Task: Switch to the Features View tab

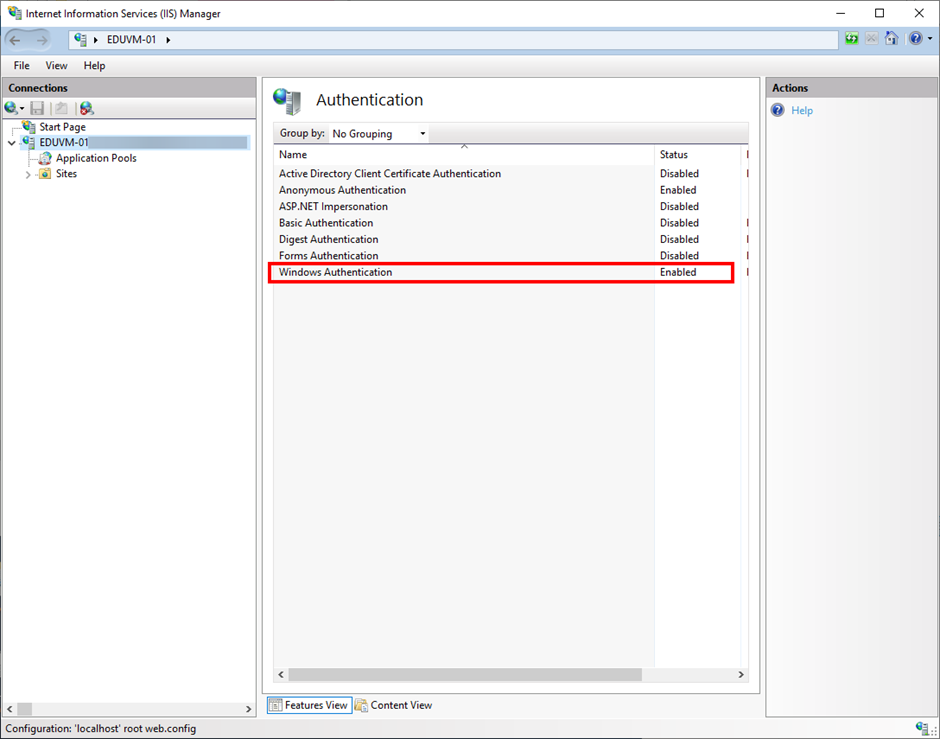Action: [x=309, y=705]
